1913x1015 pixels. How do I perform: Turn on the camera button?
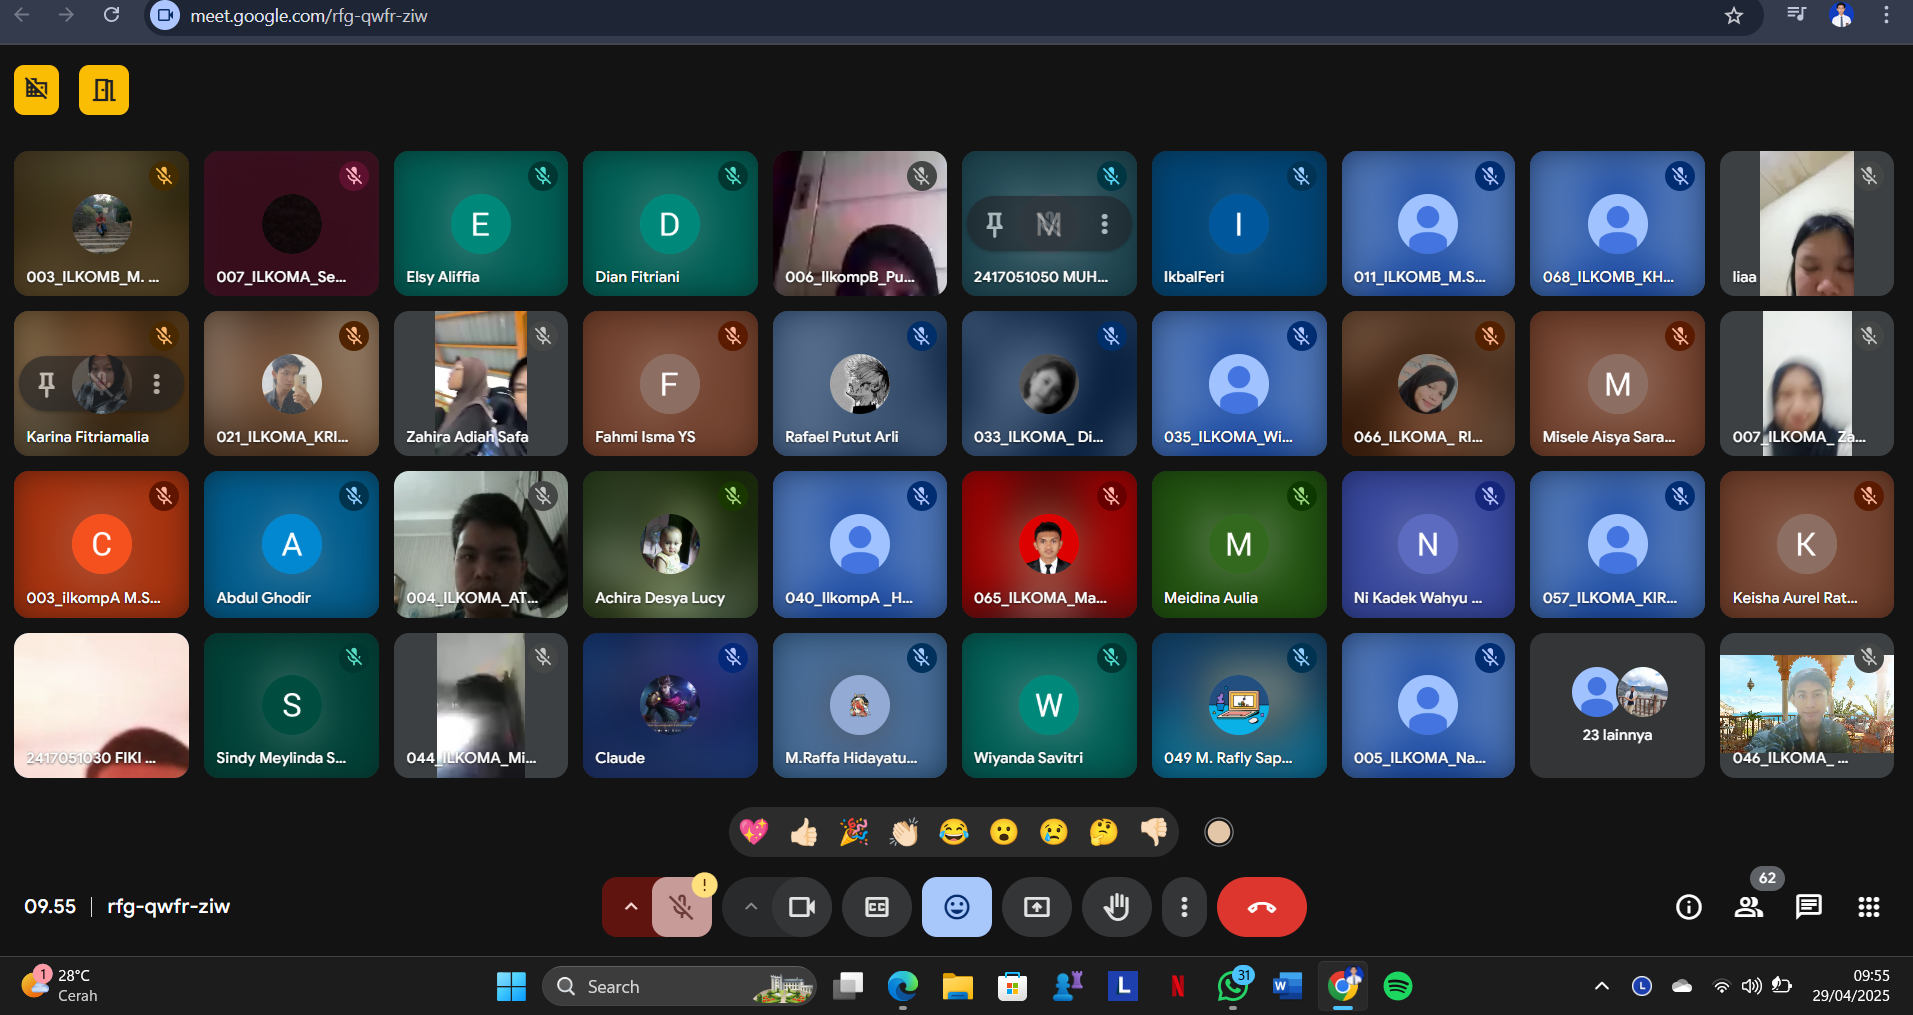coord(801,907)
